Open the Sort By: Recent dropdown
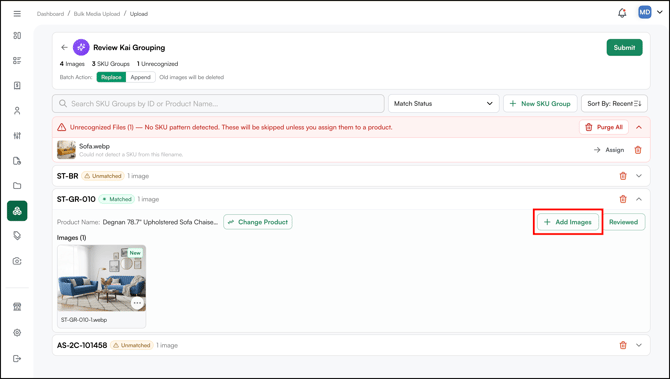Screen dimensions: 670x379 coord(614,103)
